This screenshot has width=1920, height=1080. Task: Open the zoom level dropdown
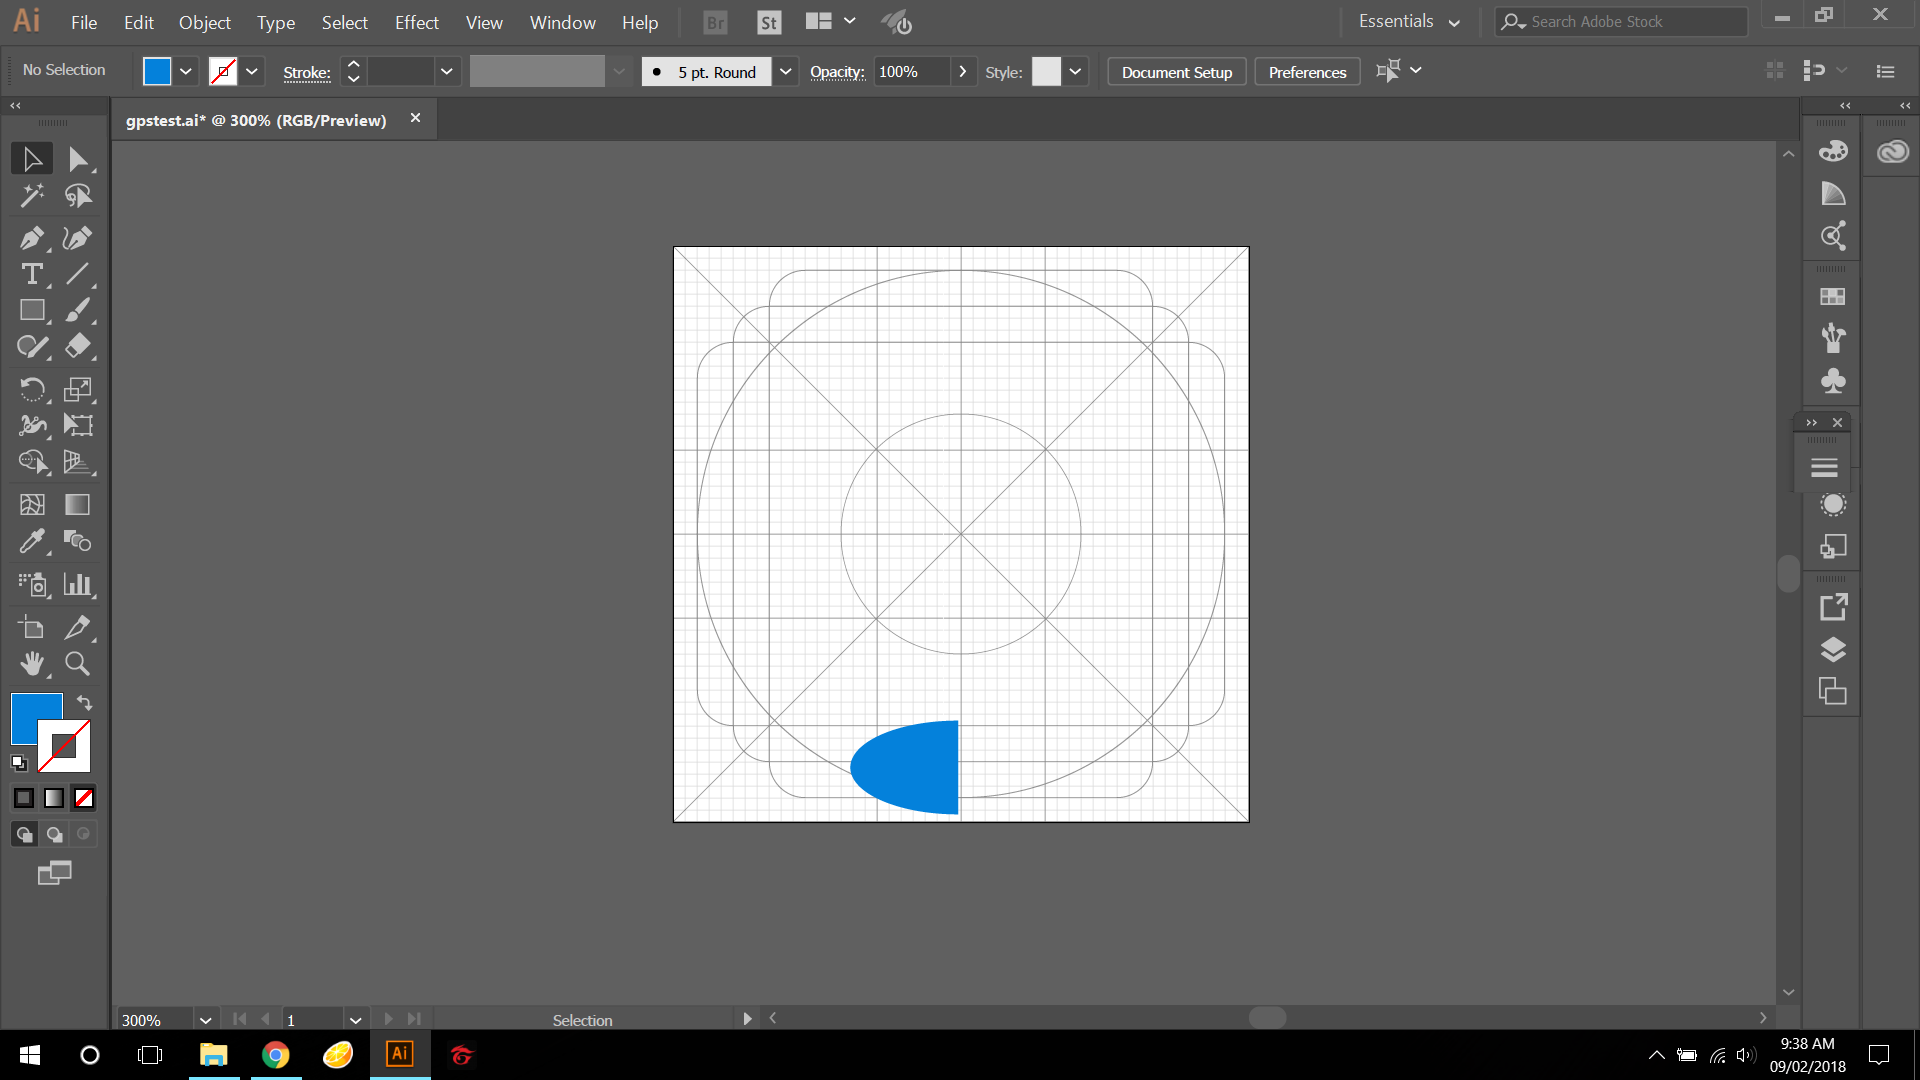[x=205, y=1020]
